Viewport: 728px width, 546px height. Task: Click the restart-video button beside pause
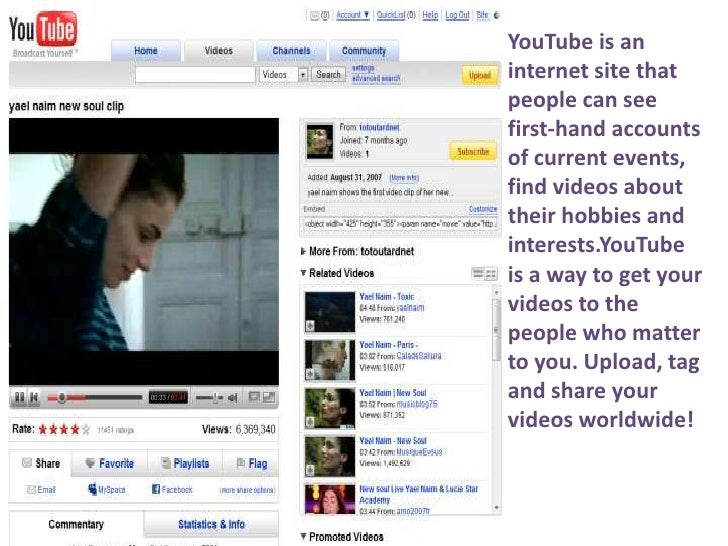pyautogui.click(x=33, y=397)
